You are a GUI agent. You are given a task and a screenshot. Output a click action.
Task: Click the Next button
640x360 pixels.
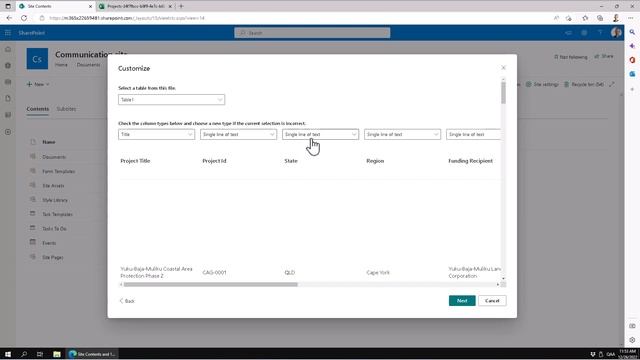pyautogui.click(x=462, y=301)
